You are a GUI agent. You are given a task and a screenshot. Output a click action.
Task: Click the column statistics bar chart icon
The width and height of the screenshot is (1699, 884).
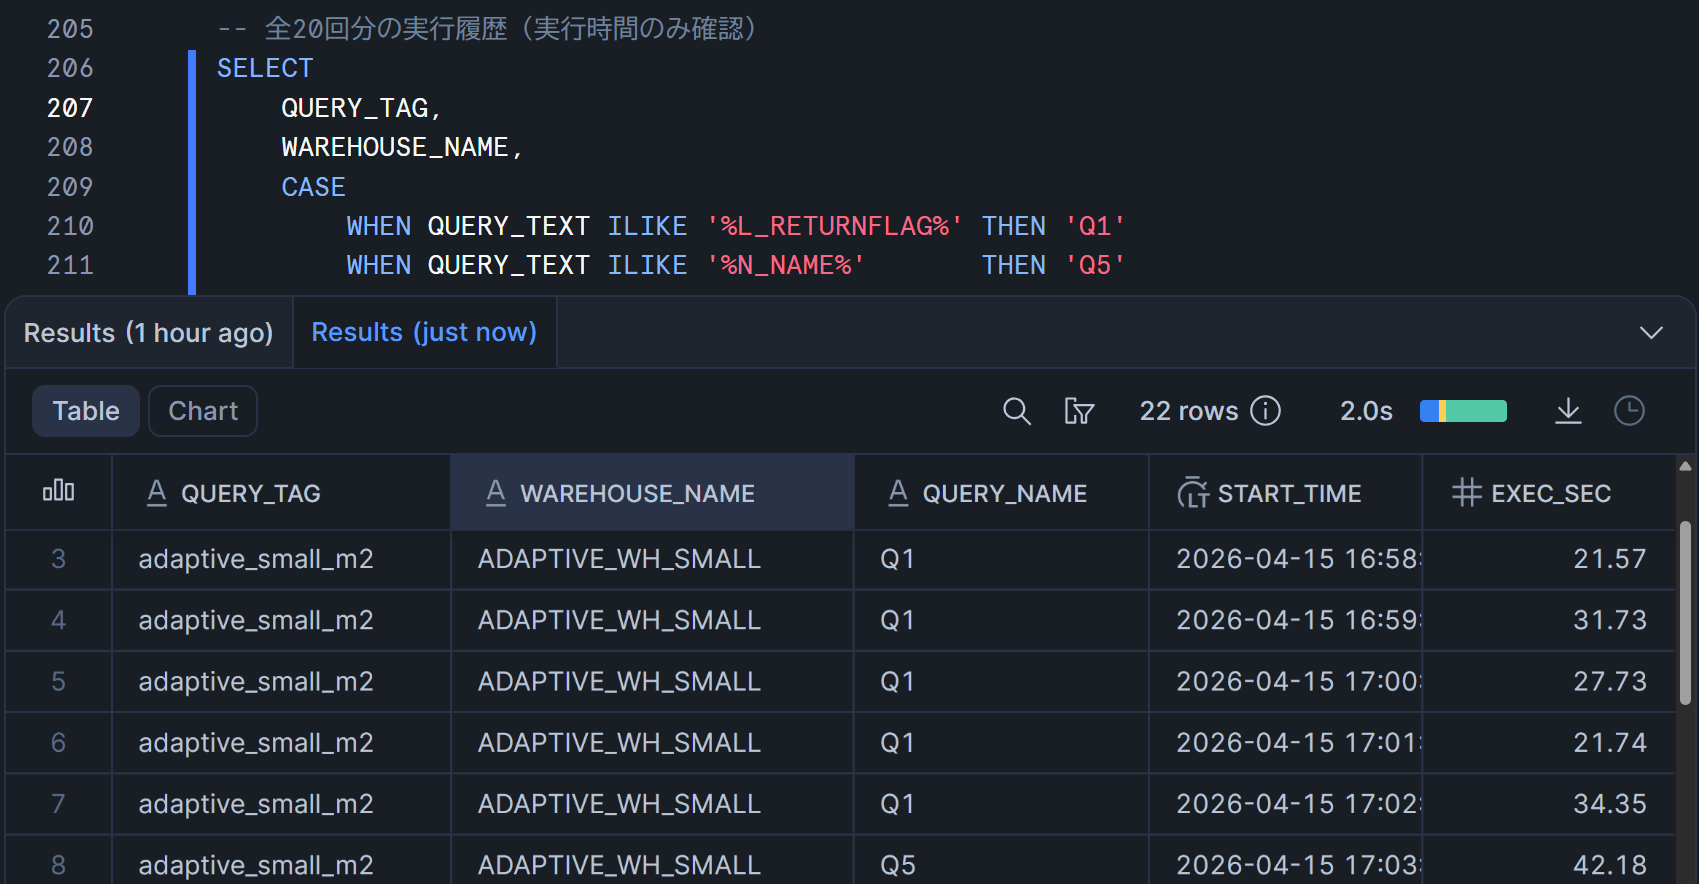58,491
